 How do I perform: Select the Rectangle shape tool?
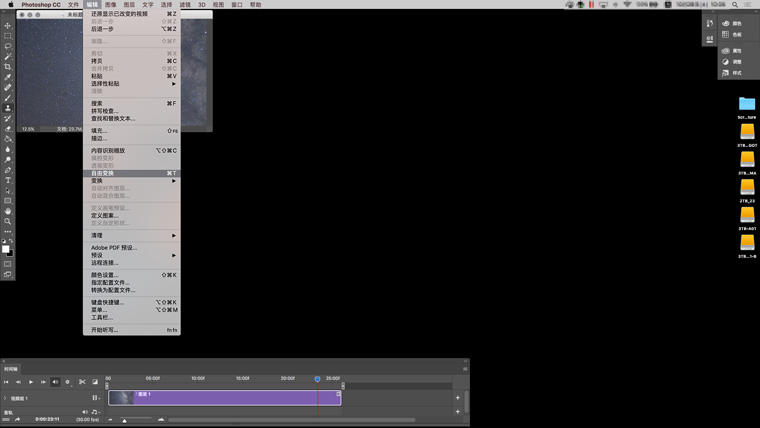click(x=8, y=201)
